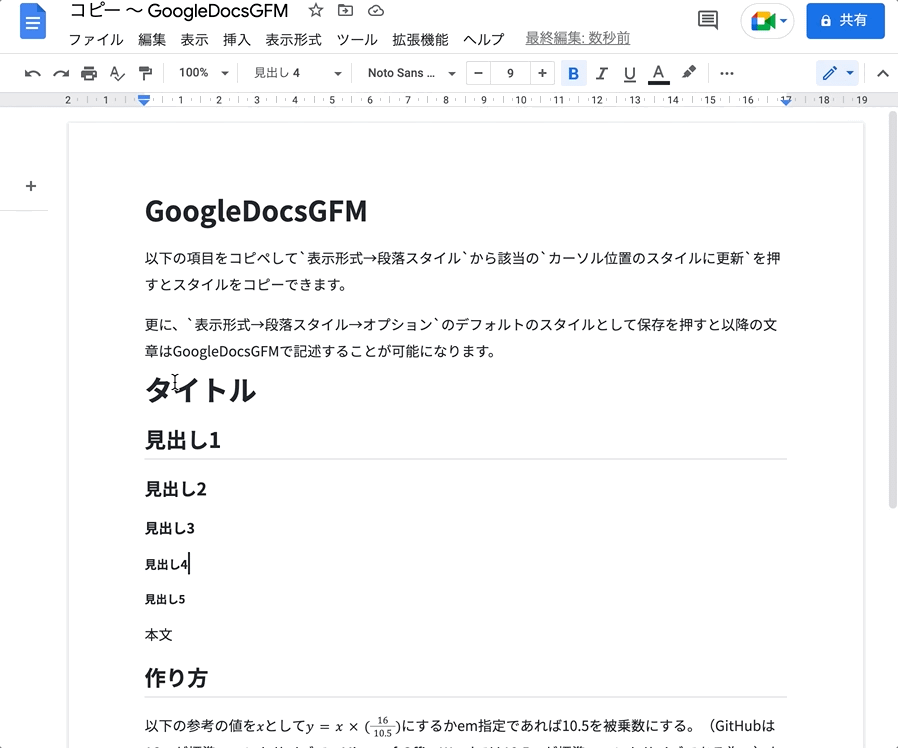
Task: Redo the last action
Action: coord(61,73)
